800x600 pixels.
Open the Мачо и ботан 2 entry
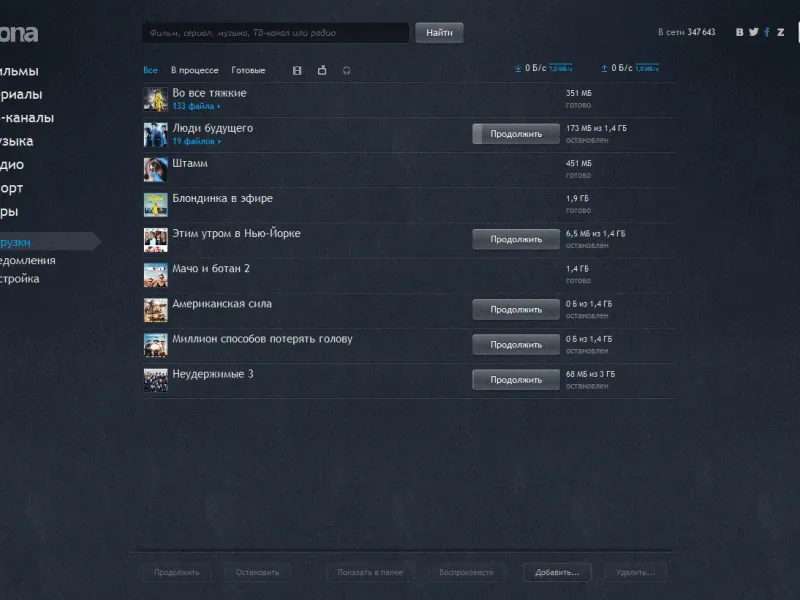(211, 269)
